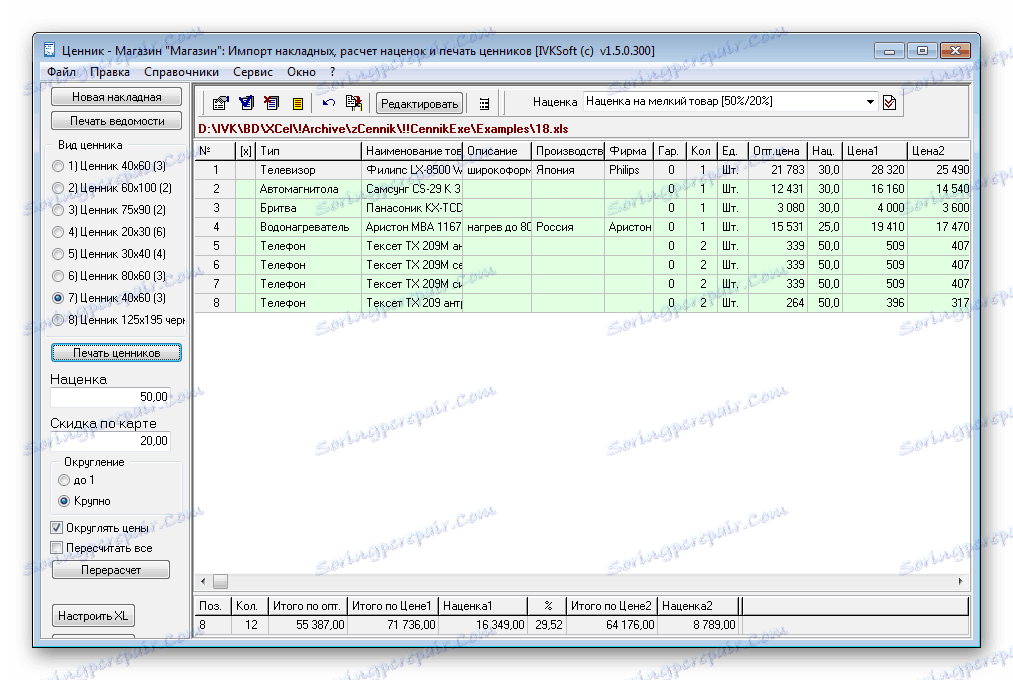Click the list view icon after Редактировать
This screenshot has width=1013, height=680.
click(484, 103)
